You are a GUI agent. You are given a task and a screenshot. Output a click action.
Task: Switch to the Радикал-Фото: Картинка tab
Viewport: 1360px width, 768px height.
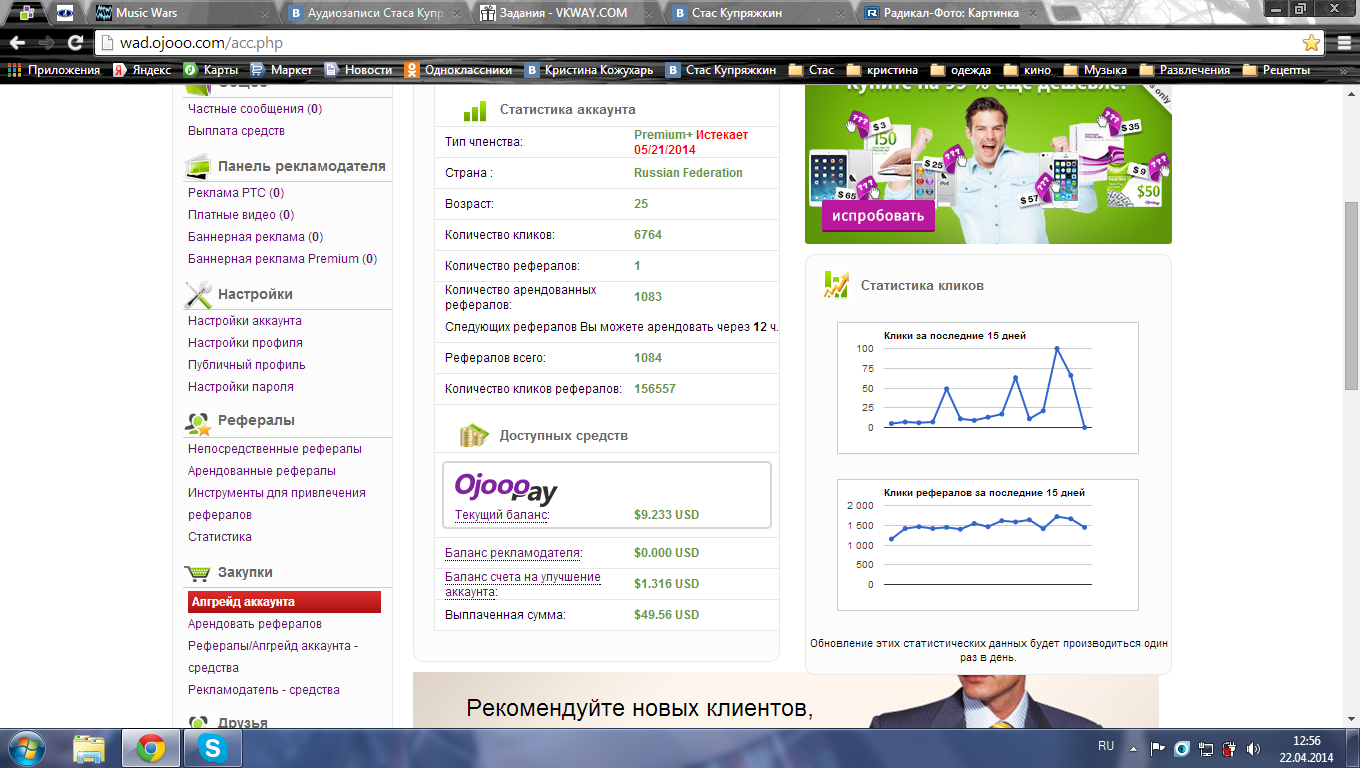tap(948, 14)
